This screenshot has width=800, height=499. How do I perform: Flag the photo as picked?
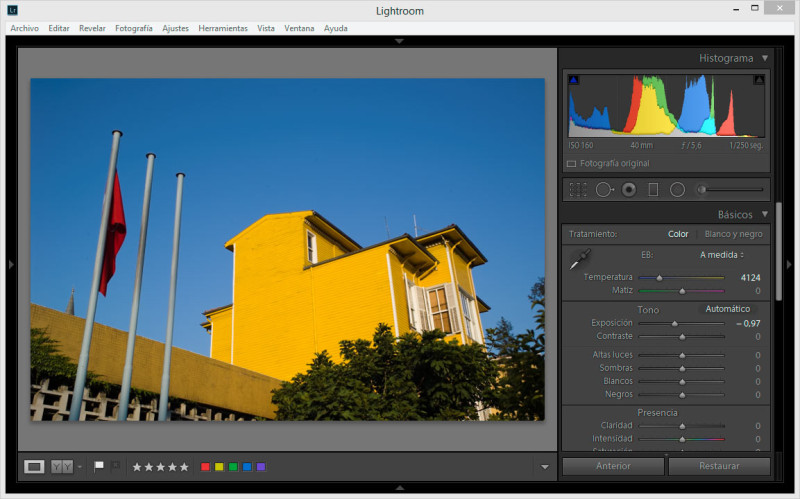click(98, 466)
